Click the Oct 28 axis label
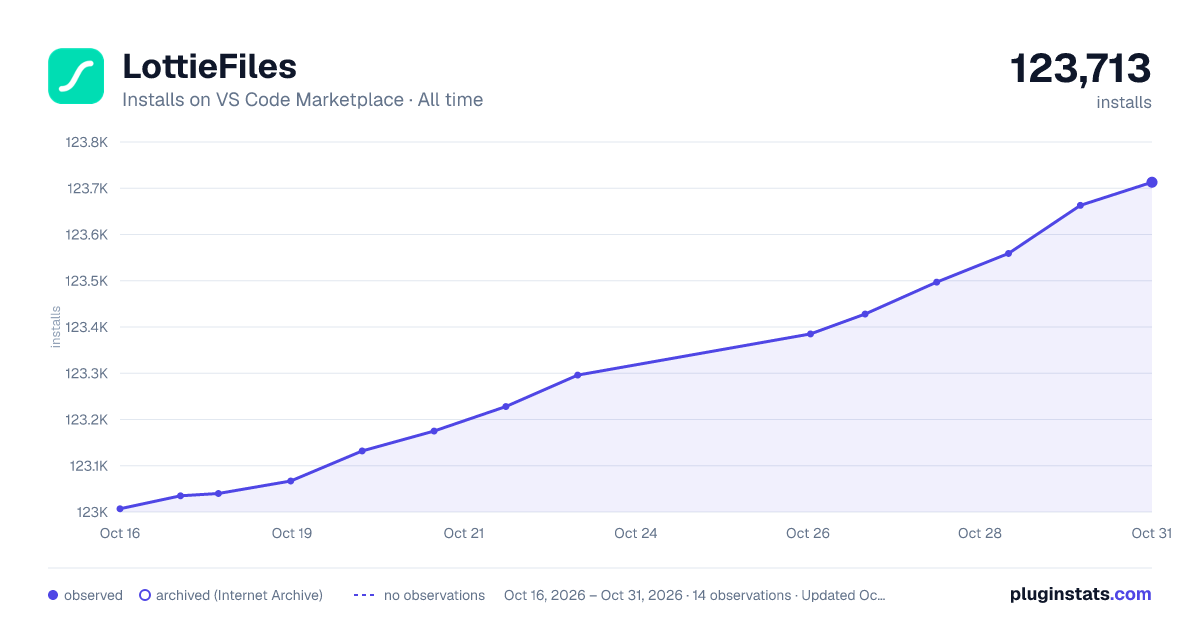Viewport: 1200px width, 630px height. tap(980, 533)
